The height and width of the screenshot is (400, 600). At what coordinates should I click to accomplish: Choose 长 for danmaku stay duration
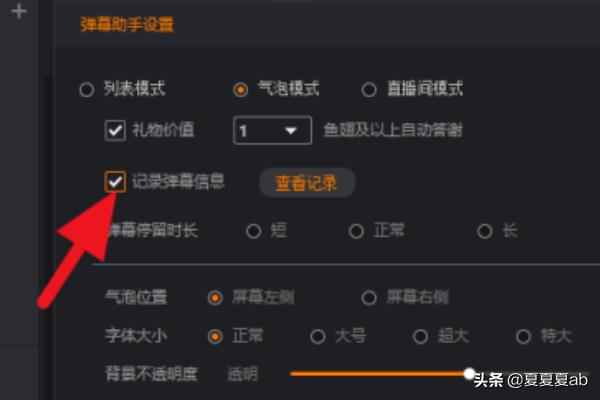484,231
